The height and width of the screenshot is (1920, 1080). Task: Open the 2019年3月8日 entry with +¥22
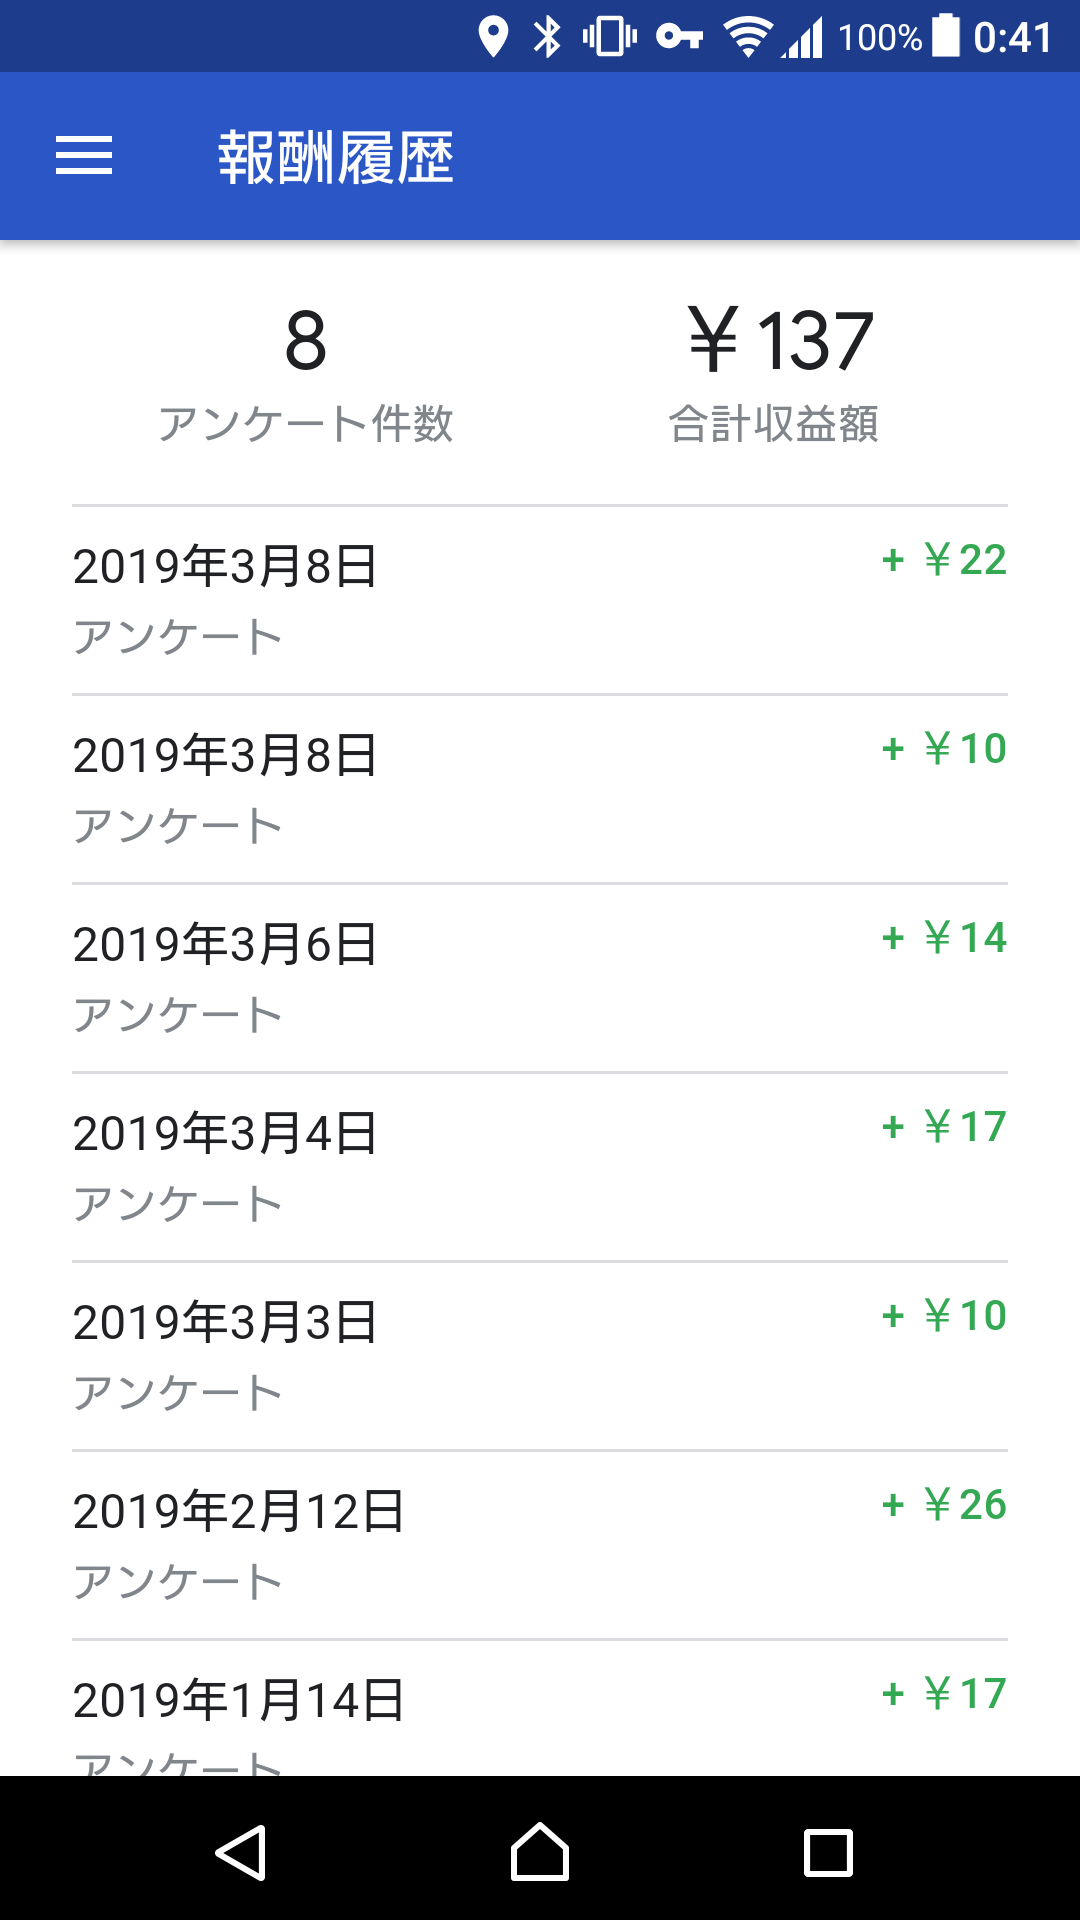[540, 600]
